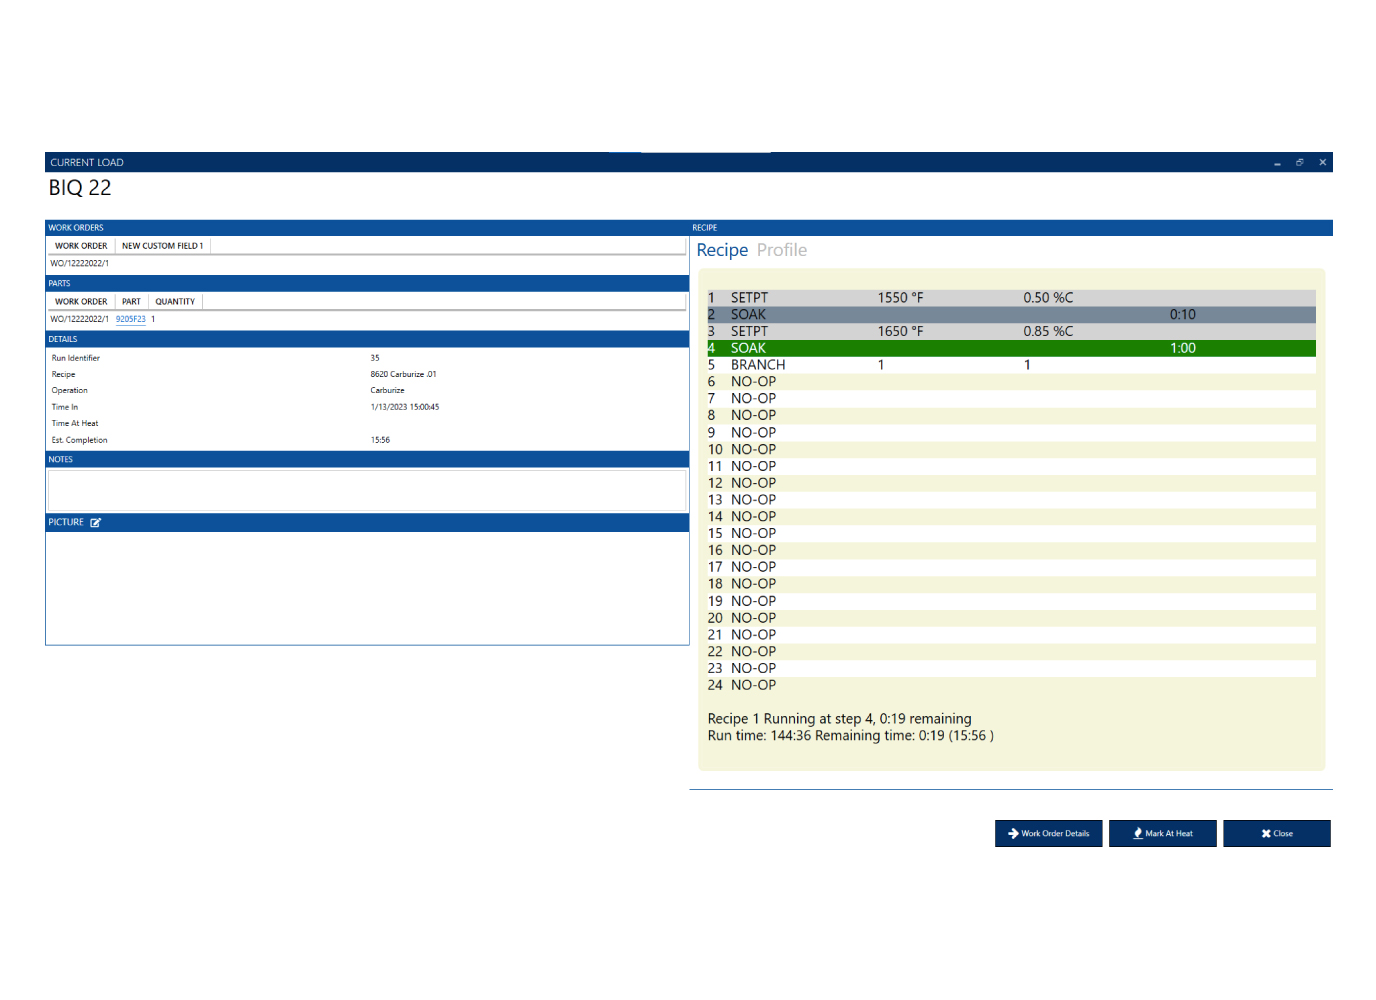Click inside the NOTES text area
Screen dimensions: 1376x1000
click(x=365, y=488)
